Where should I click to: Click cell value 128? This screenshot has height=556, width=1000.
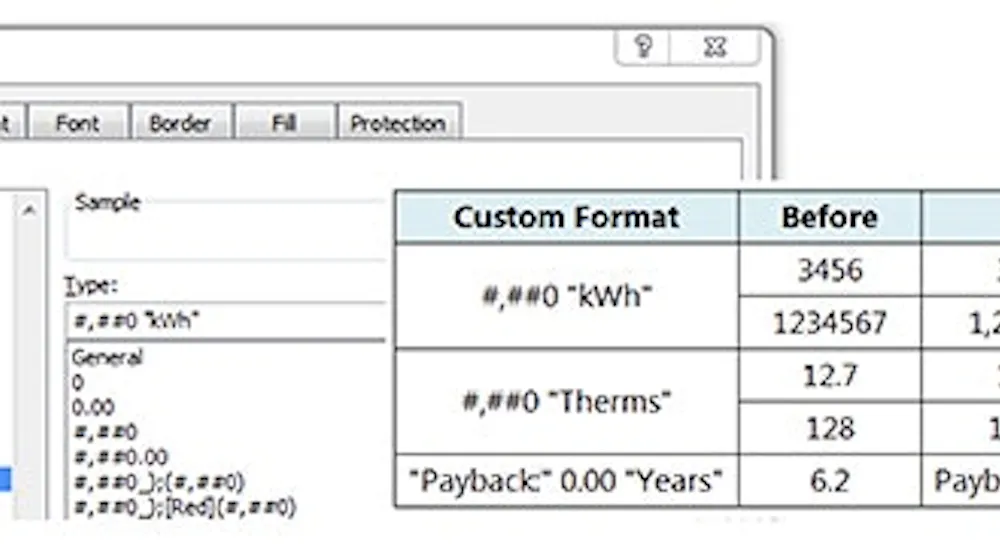pos(830,428)
